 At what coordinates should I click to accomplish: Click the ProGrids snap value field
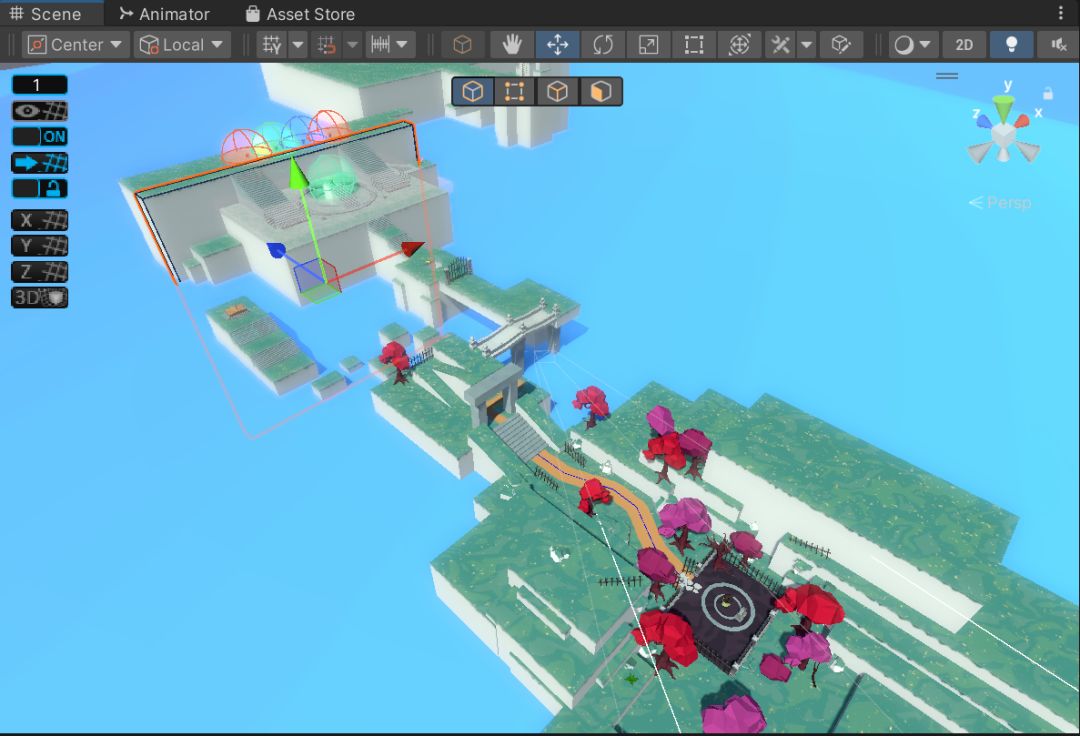pos(39,85)
